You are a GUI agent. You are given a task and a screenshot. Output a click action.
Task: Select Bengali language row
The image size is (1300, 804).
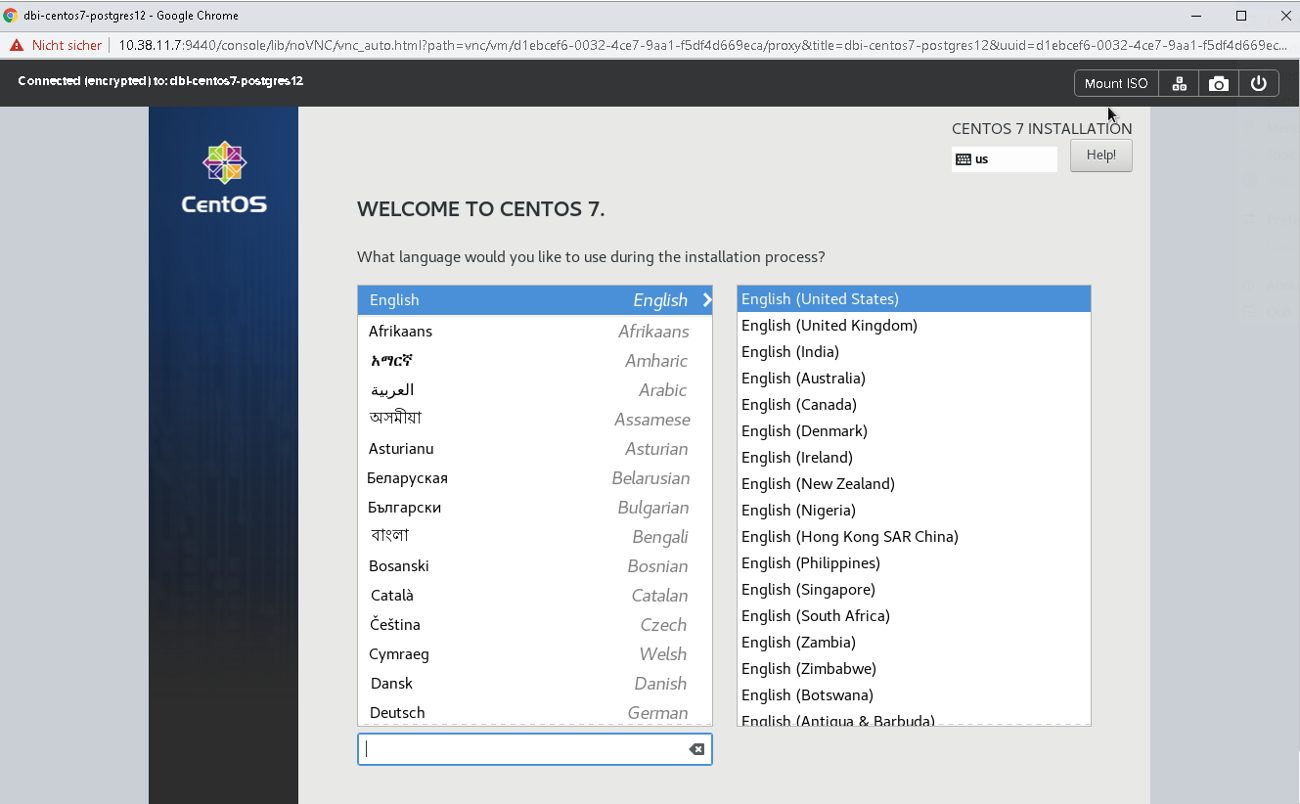click(535, 537)
